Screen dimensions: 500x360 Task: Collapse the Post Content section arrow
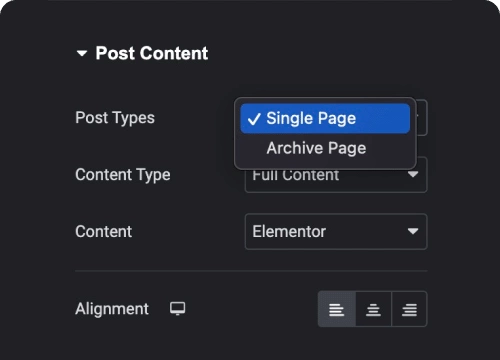coord(82,53)
